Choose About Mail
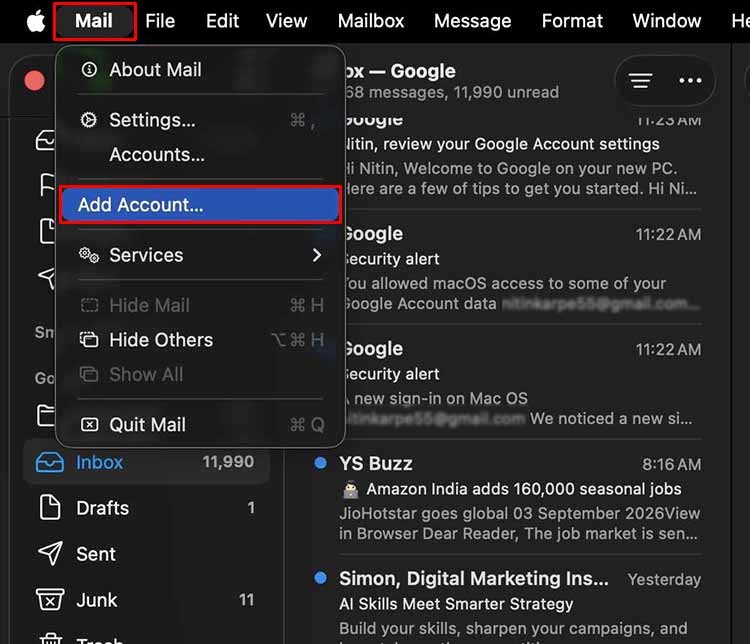Screen dimensions: 750x644 tap(200, 70)
